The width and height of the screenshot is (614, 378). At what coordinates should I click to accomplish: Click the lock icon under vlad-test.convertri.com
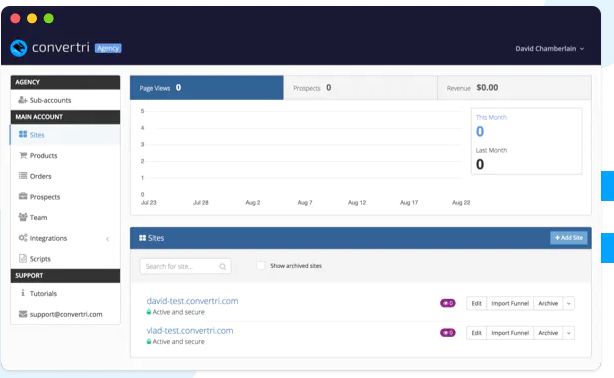pyautogui.click(x=149, y=342)
